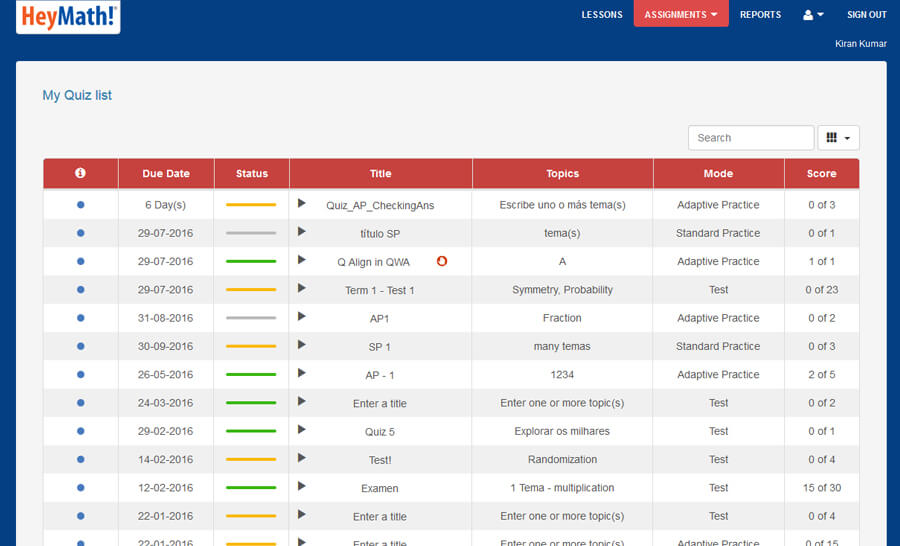The height and width of the screenshot is (546, 900).
Task: Open the column grid view dropdown
Action: click(838, 138)
